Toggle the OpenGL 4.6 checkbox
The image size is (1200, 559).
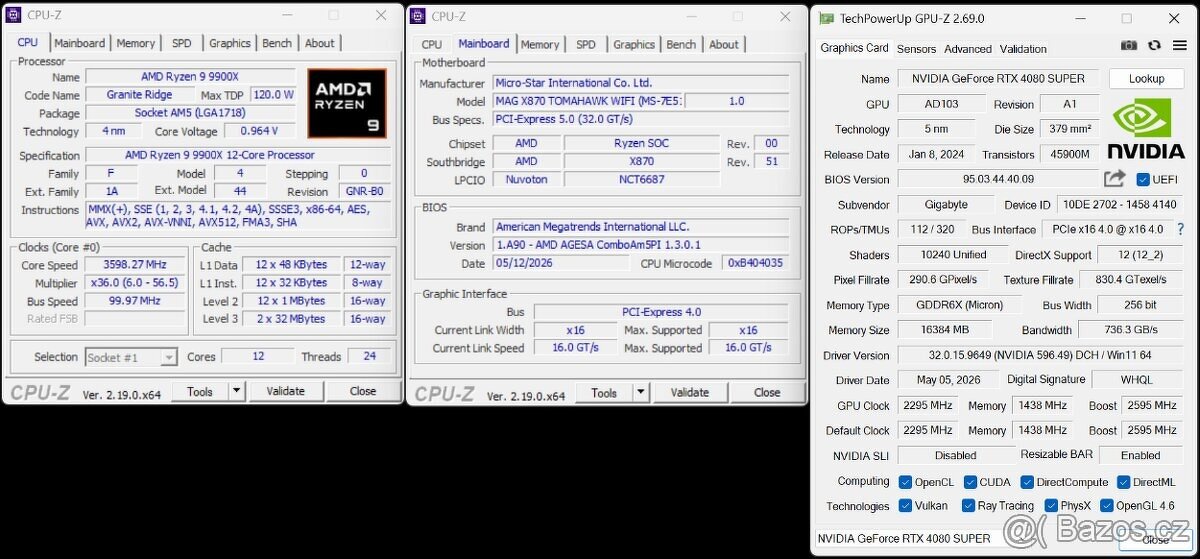click(x=1107, y=506)
